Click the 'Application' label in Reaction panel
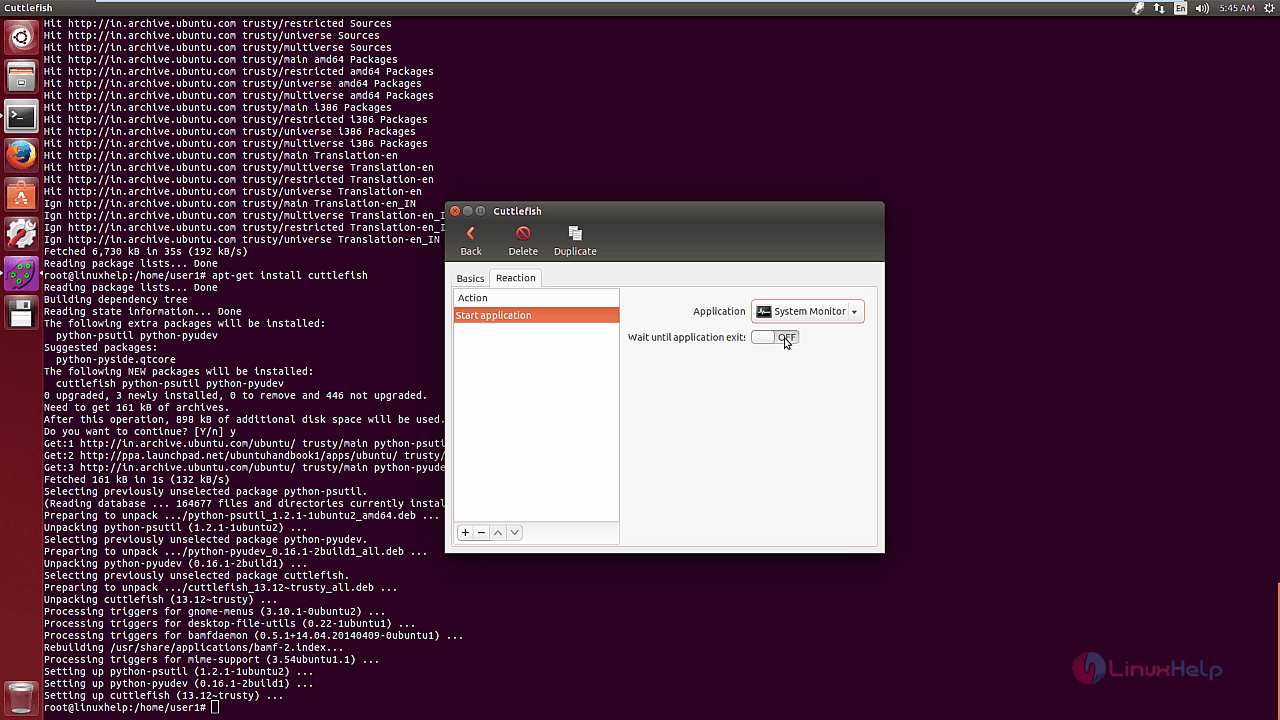The height and width of the screenshot is (720, 1280). [x=719, y=311]
